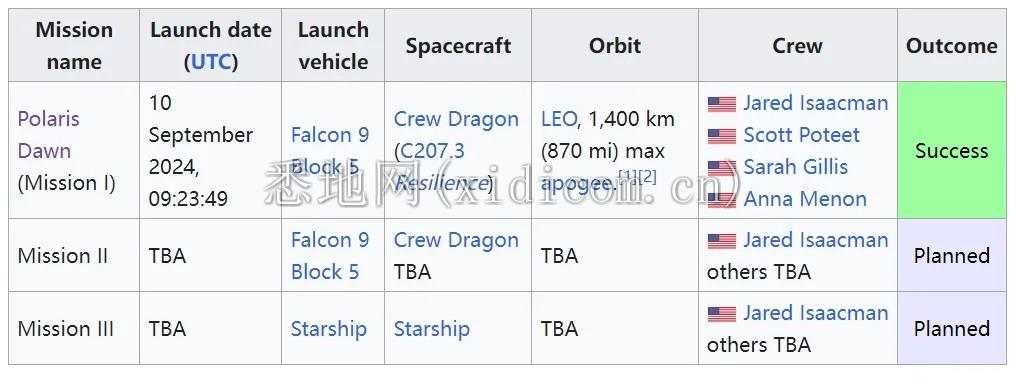The width and height of the screenshot is (1016, 380).
Task: Follow the C207.3 Resilience capsule link
Action: tap(441, 167)
